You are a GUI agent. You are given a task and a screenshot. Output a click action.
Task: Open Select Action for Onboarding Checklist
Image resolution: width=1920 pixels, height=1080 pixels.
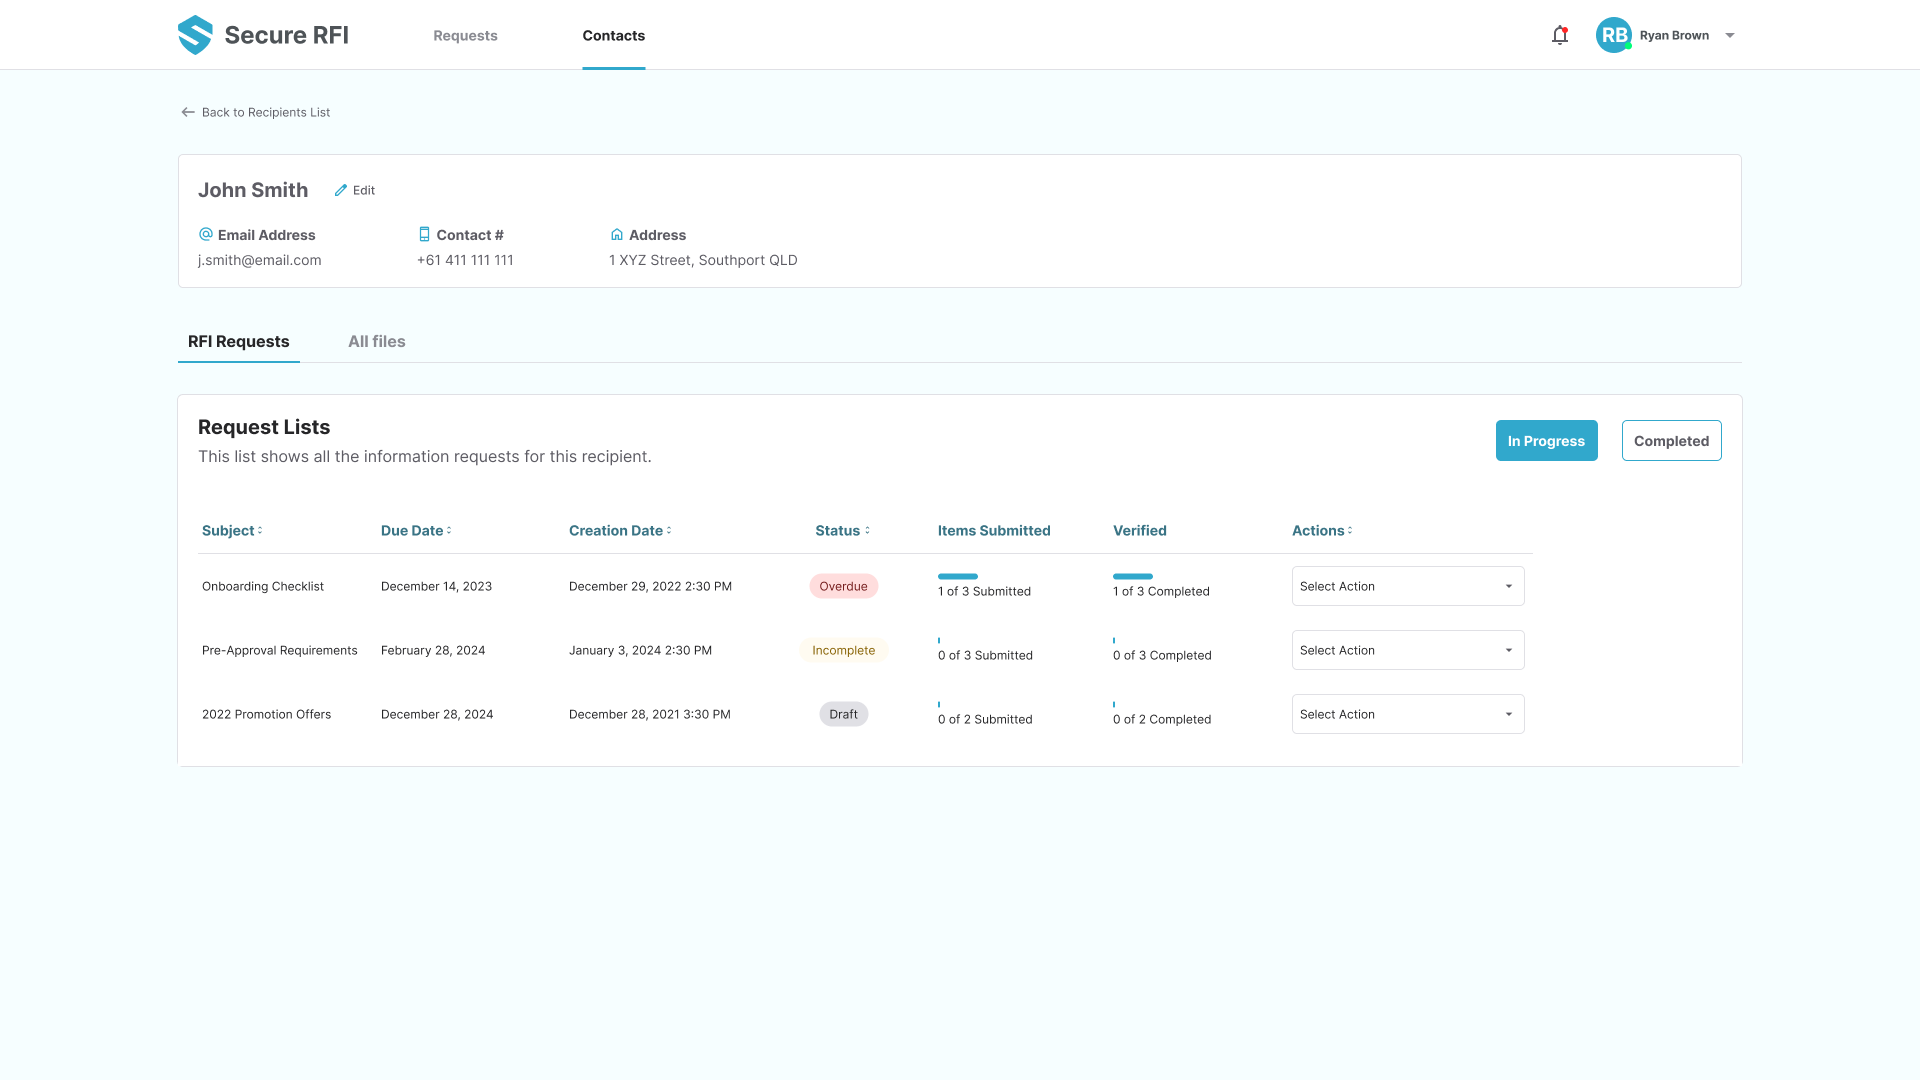[x=1408, y=586]
